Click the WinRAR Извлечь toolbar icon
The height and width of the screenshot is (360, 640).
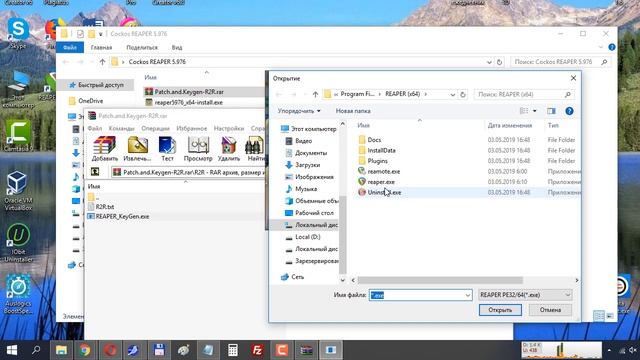pos(138,149)
